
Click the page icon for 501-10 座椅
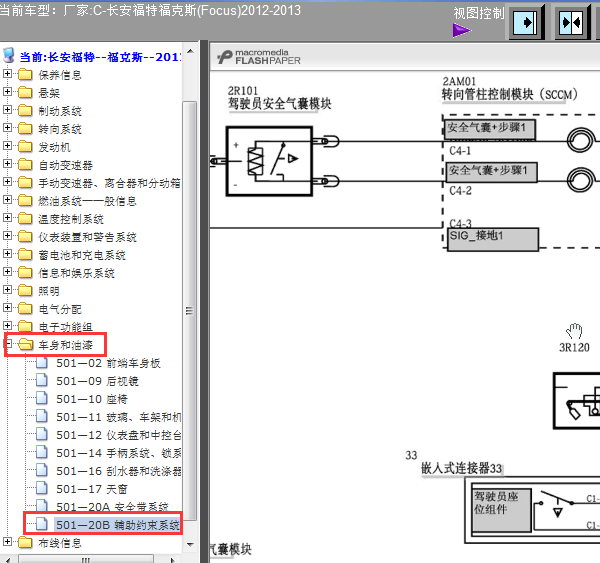[42, 398]
